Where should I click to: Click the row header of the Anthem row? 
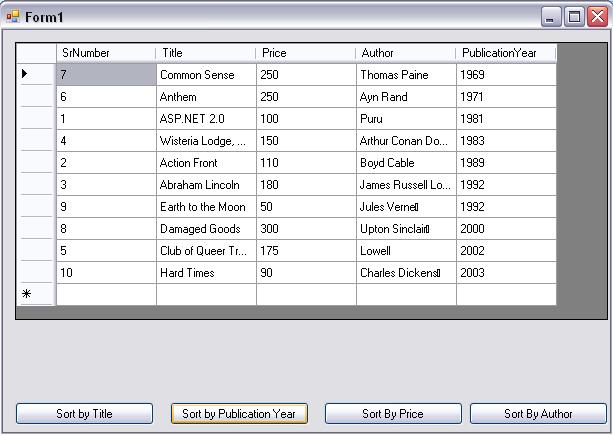click(36, 97)
